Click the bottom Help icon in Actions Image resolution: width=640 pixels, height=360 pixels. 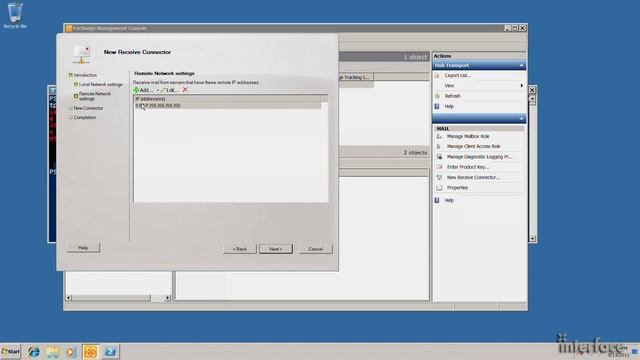(x=437, y=200)
